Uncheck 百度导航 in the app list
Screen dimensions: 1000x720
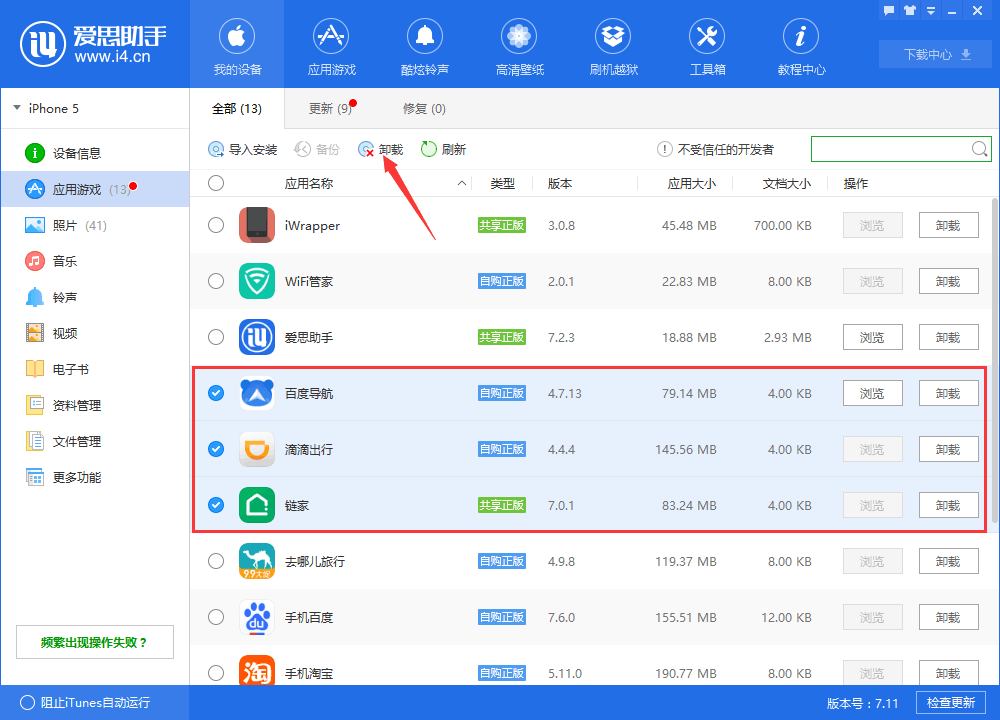216,393
